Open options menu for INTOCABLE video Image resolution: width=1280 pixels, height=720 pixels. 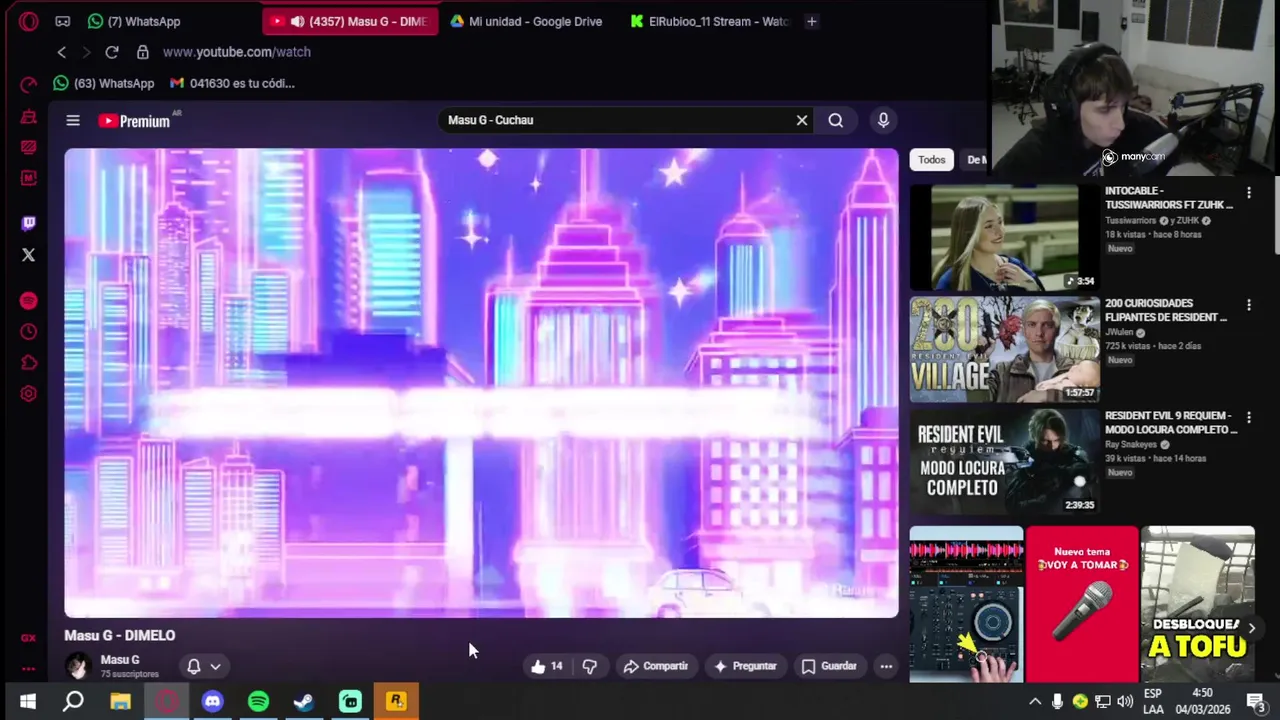(x=1248, y=192)
